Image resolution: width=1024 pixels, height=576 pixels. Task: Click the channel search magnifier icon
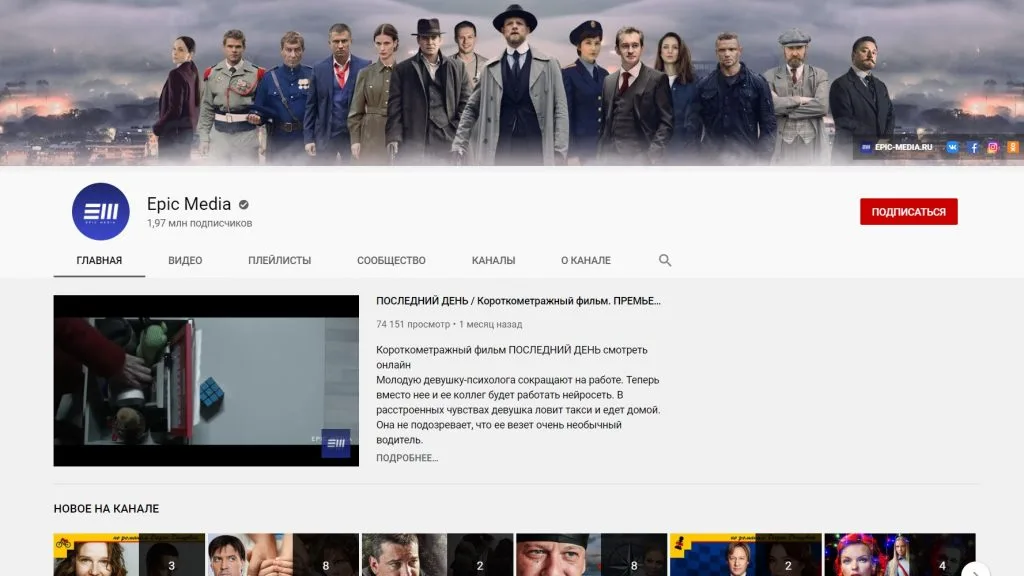coord(664,259)
